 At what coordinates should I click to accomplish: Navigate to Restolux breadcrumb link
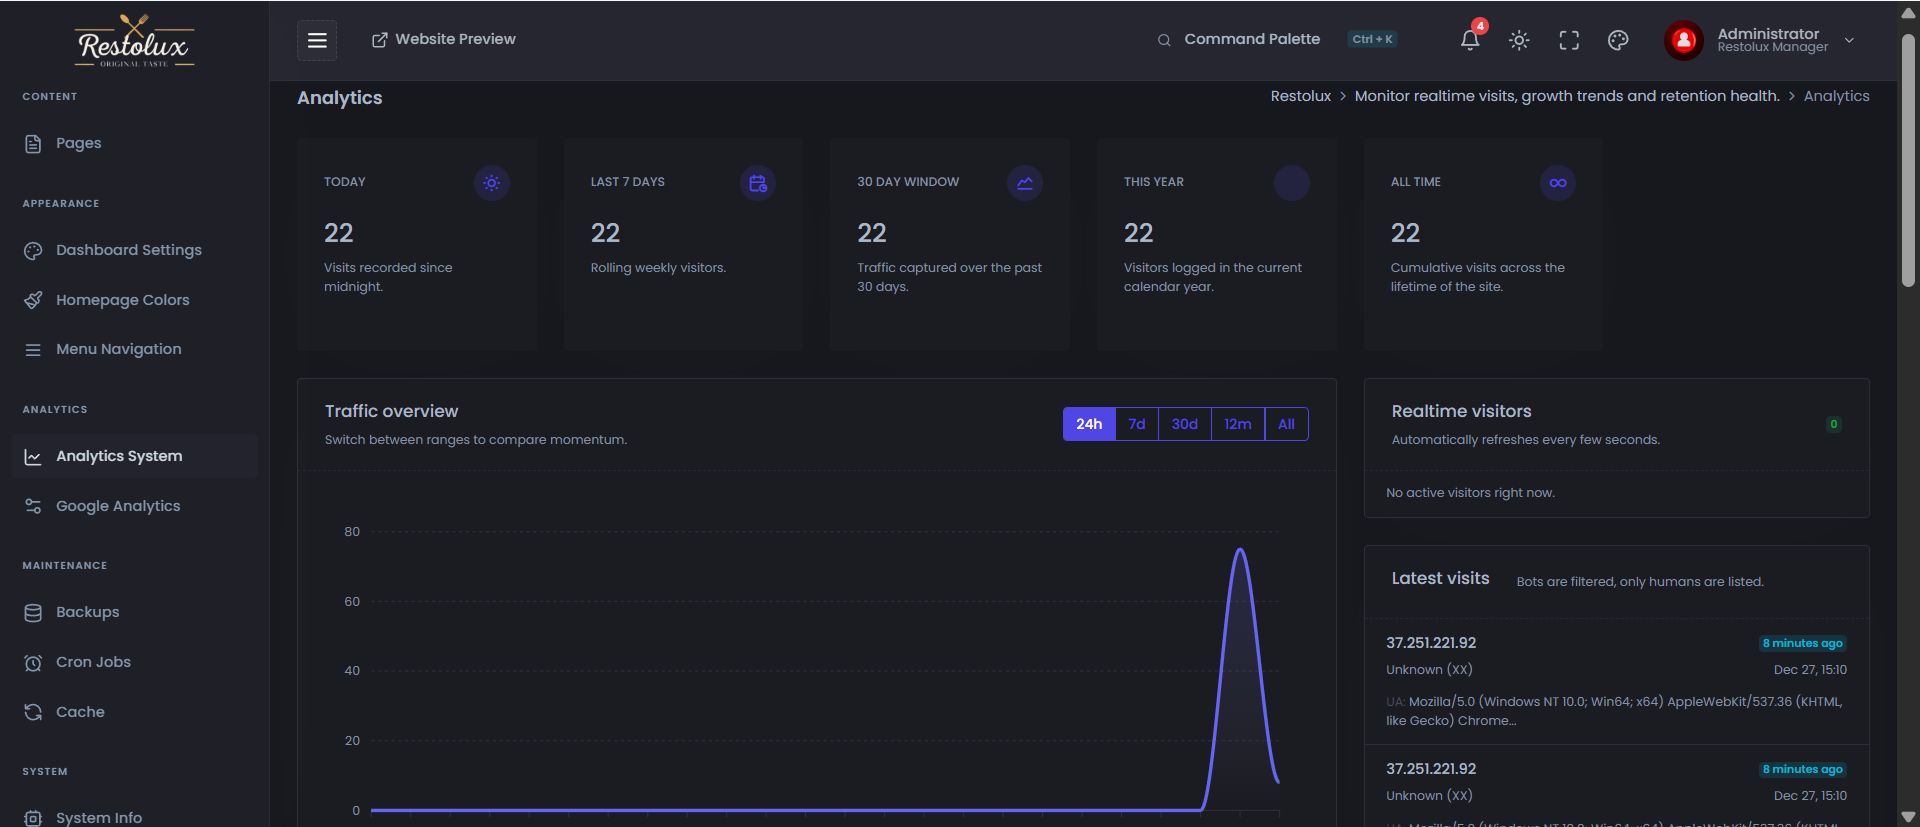1300,96
